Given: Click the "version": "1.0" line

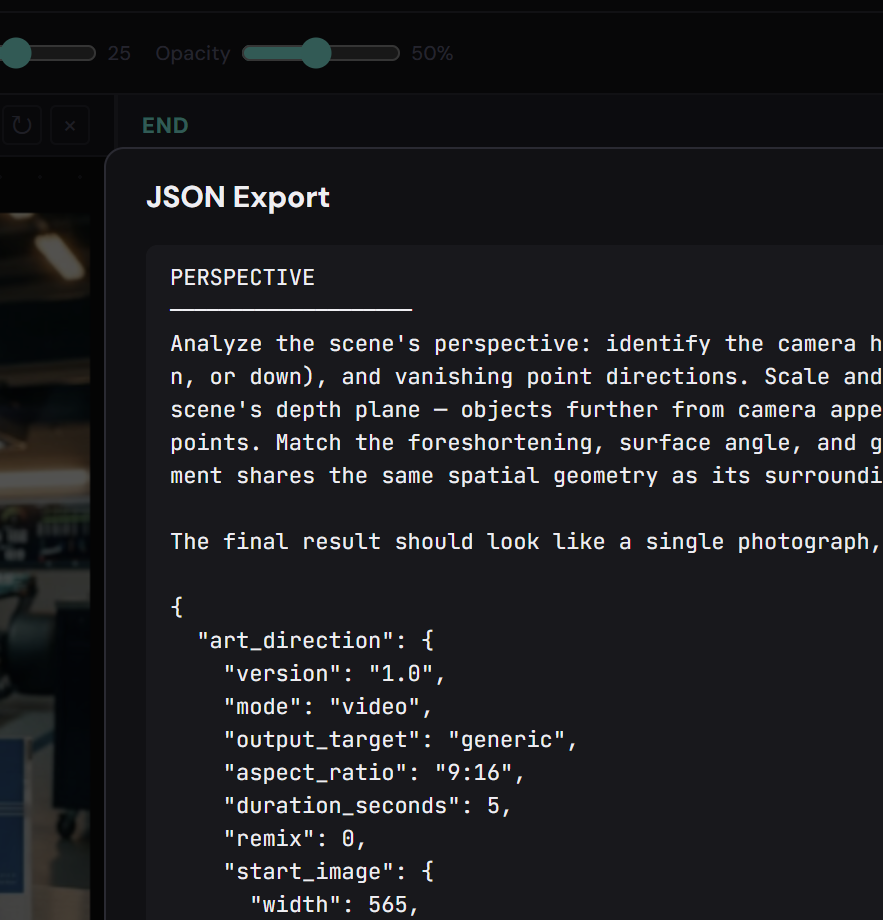Looking at the screenshot, I should point(334,673).
